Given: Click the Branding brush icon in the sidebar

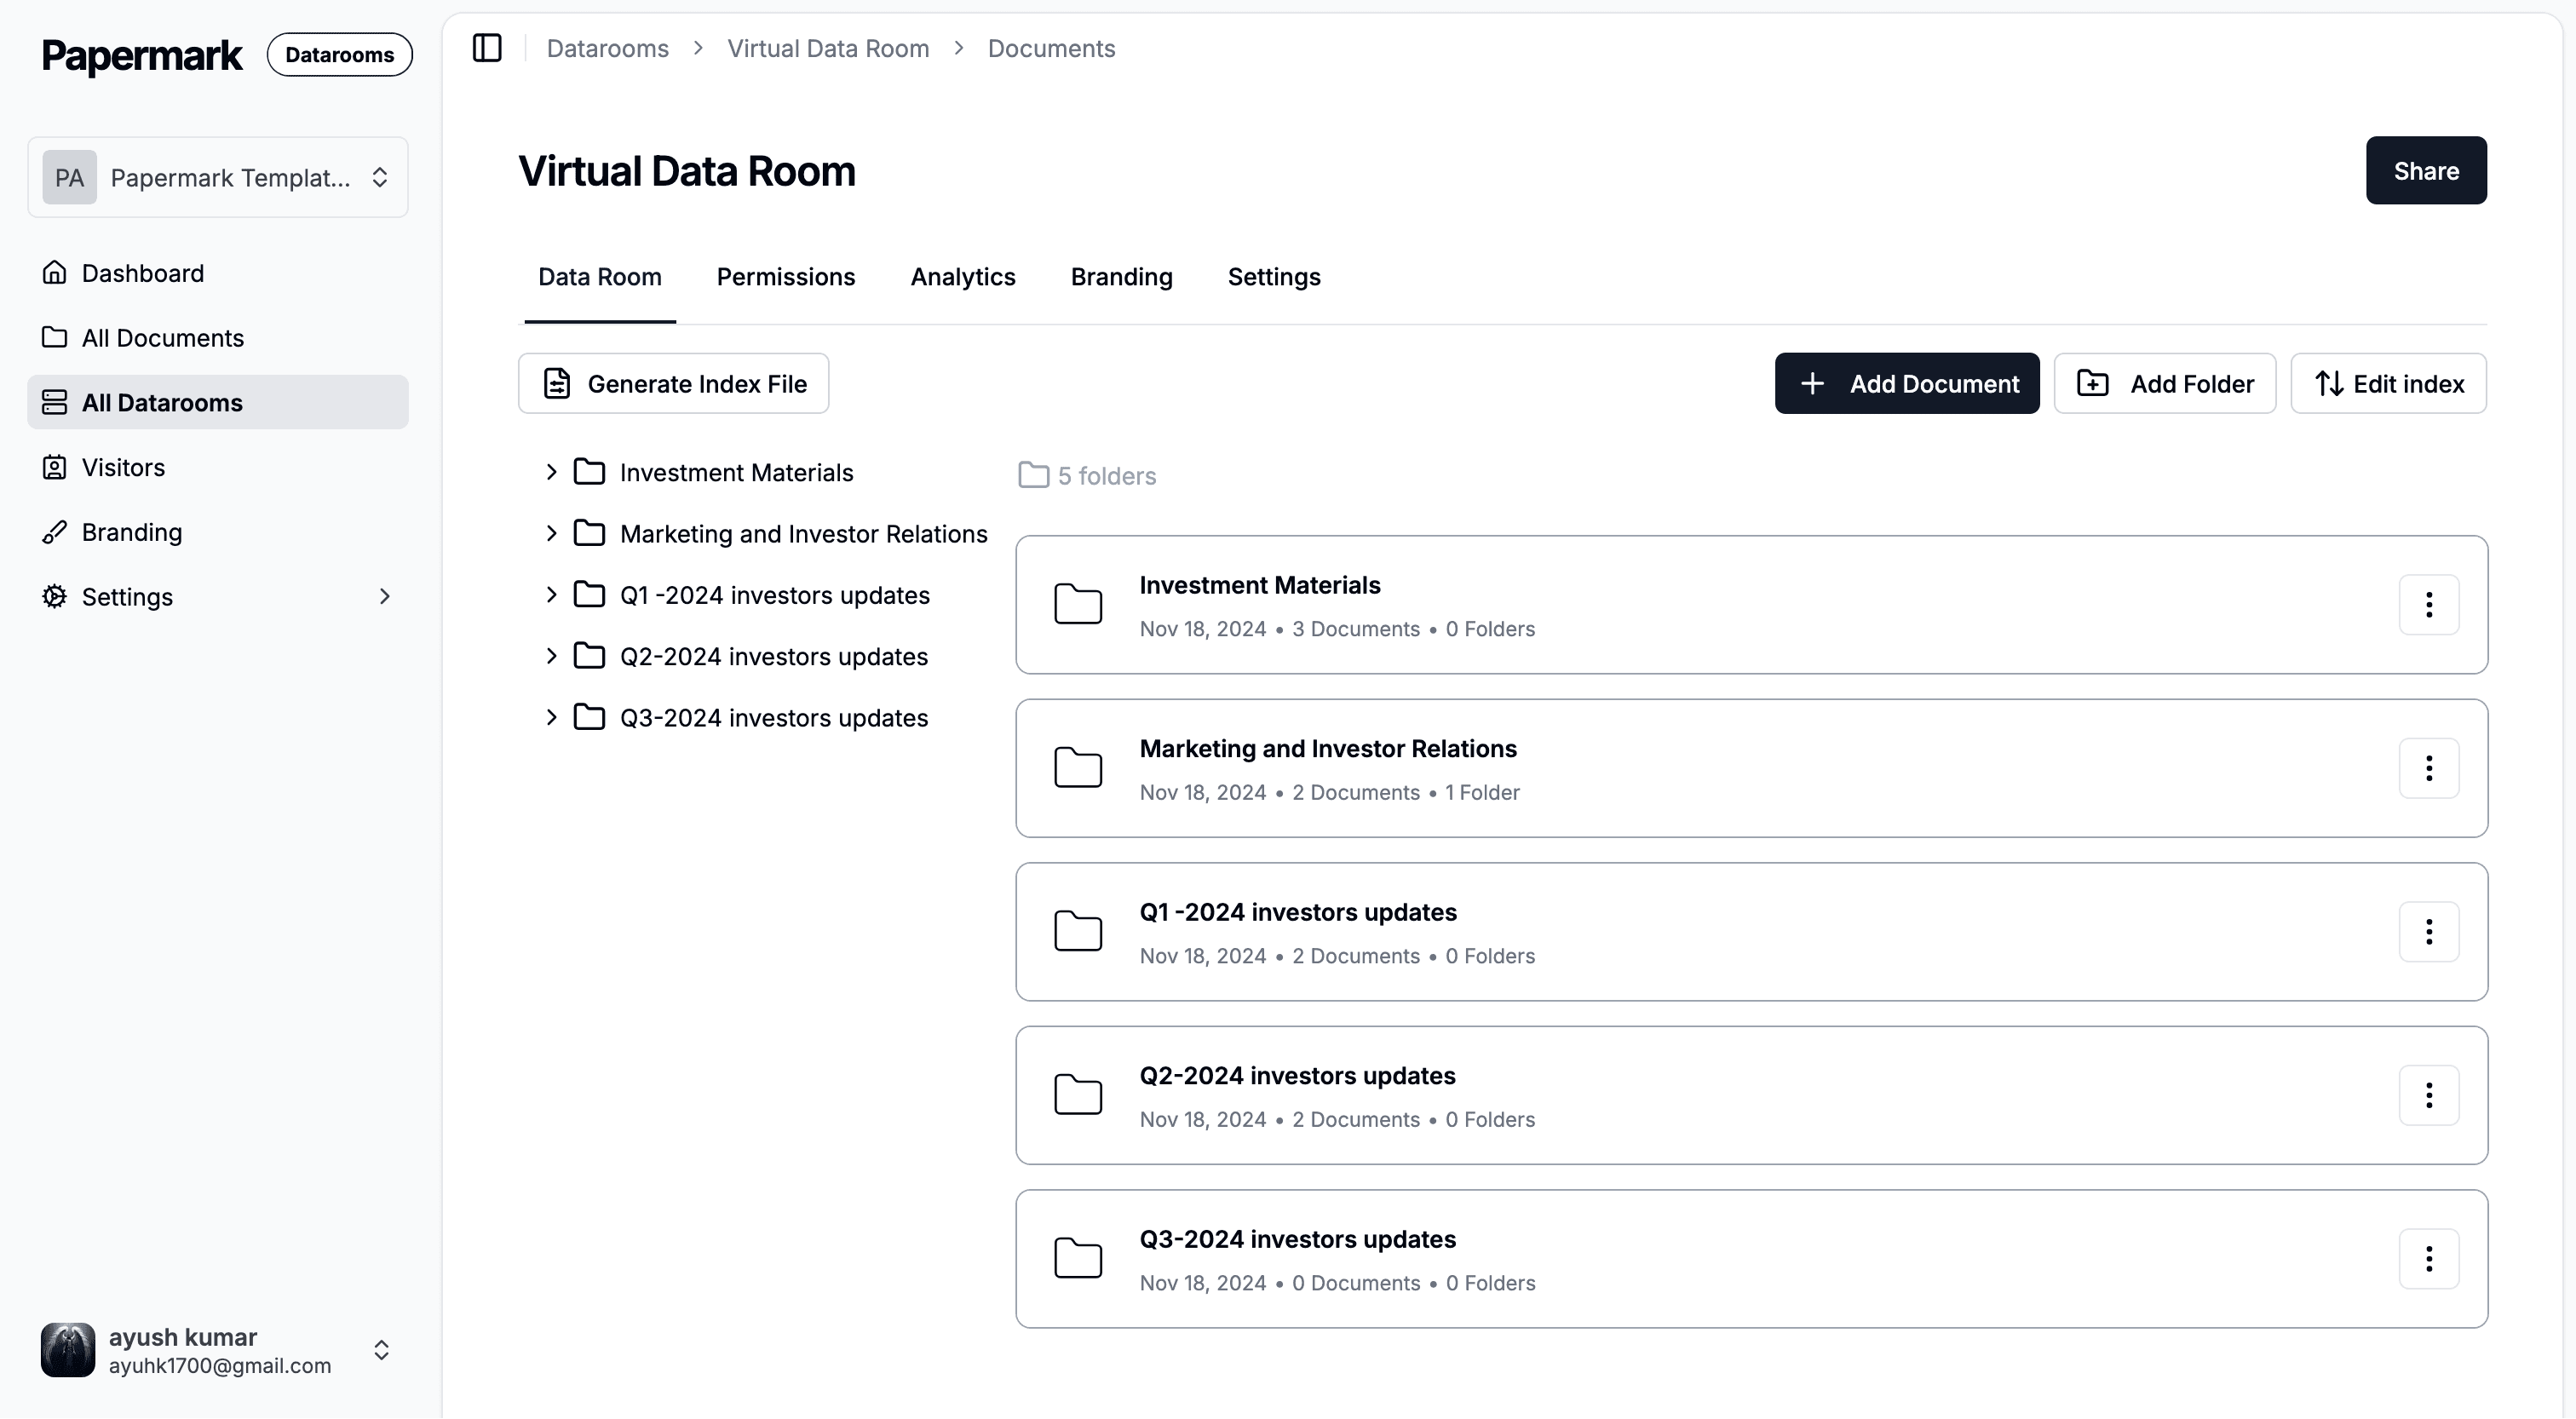Looking at the screenshot, I should tap(55, 532).
